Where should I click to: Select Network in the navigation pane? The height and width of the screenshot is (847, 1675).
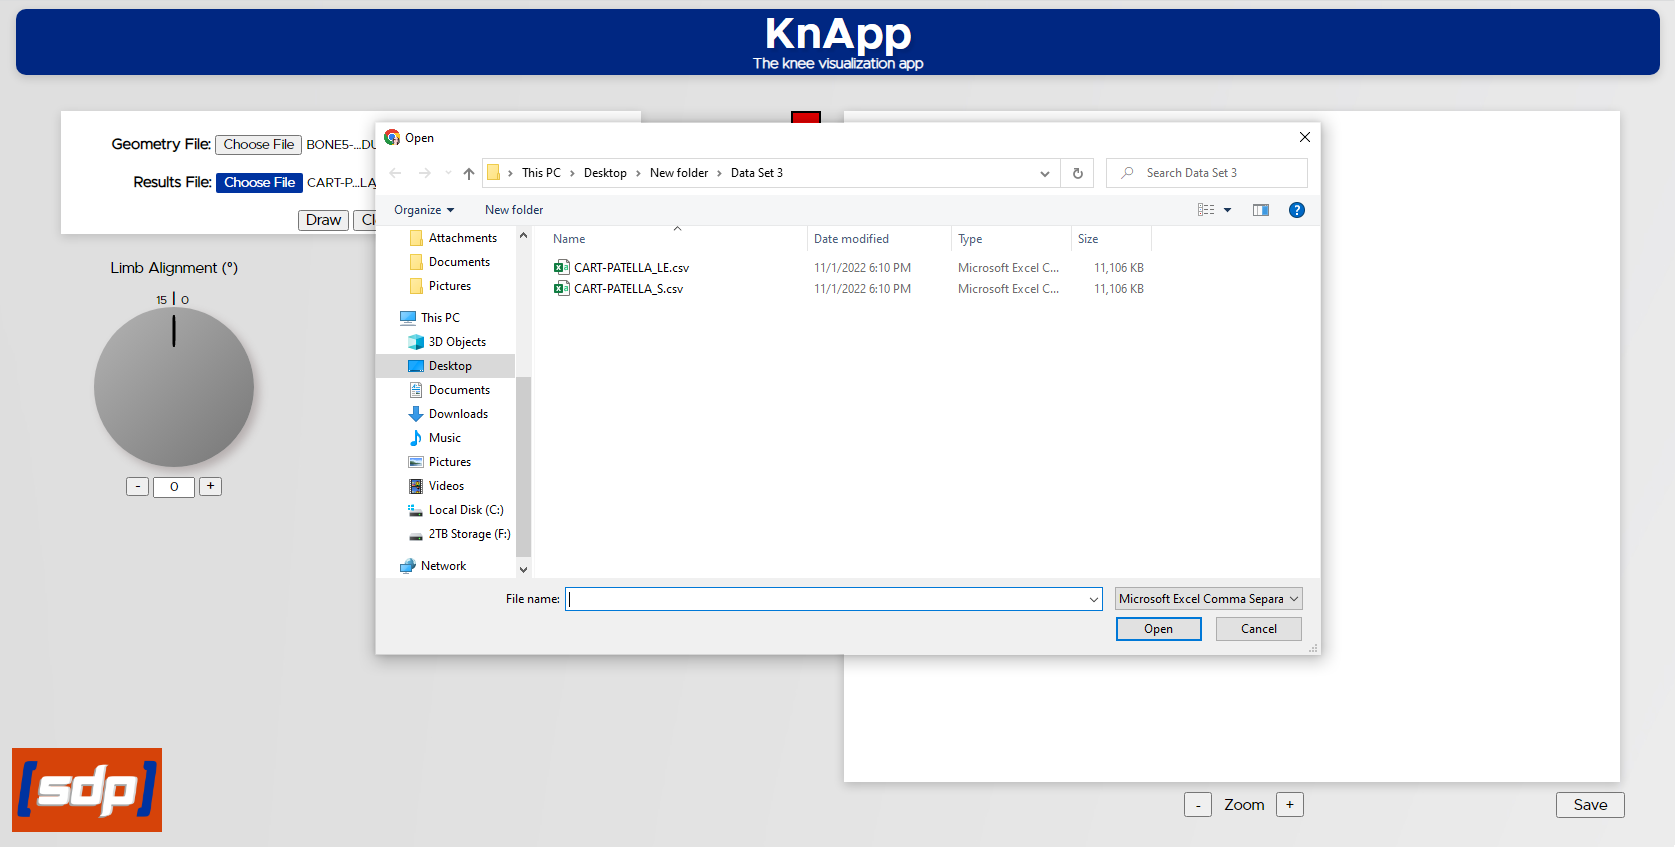point(433,566)
